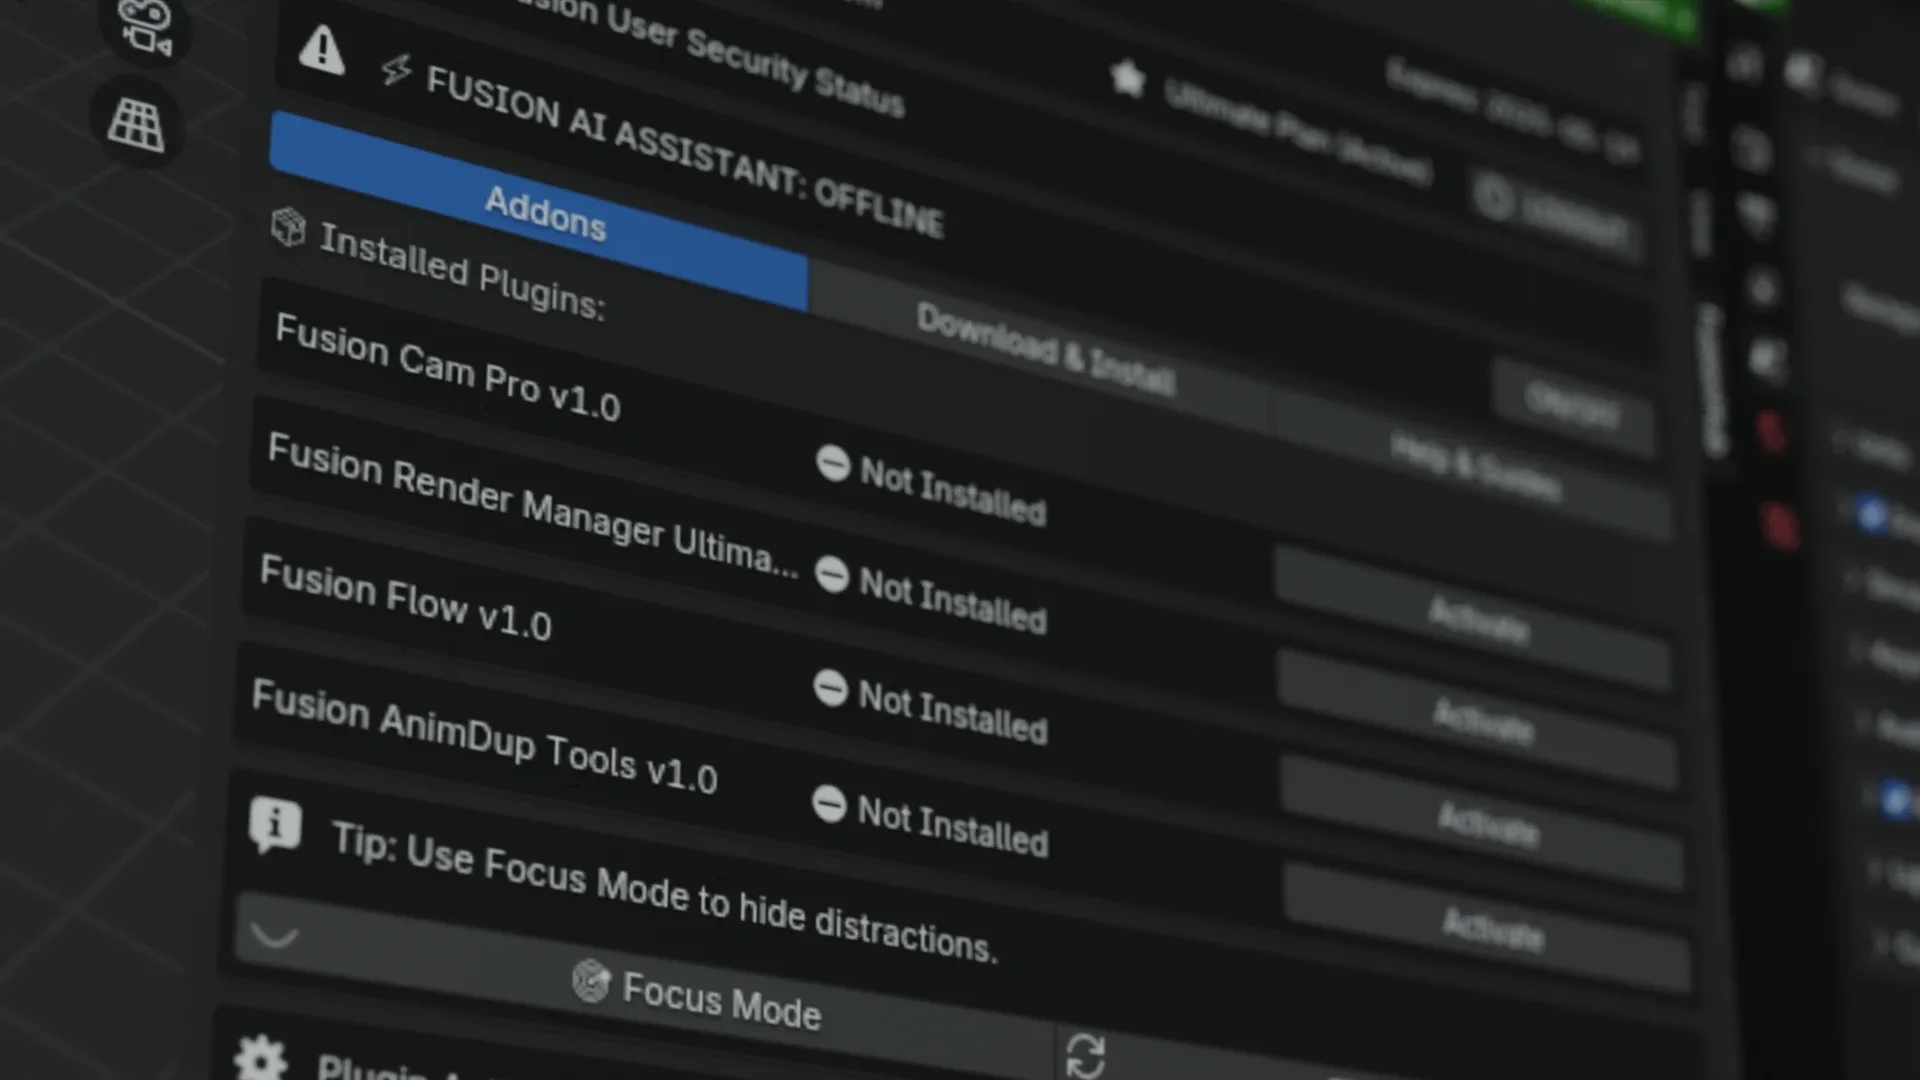Click the sphere icon beside Focus Mode

click(592, 983)
